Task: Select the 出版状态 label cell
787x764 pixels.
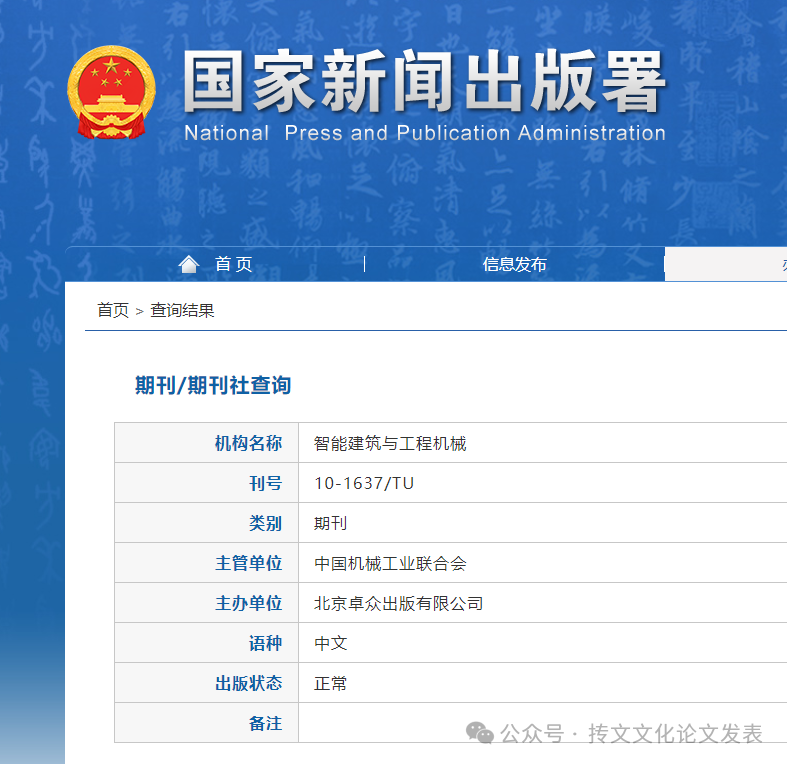Action: [x=207, y=683]
